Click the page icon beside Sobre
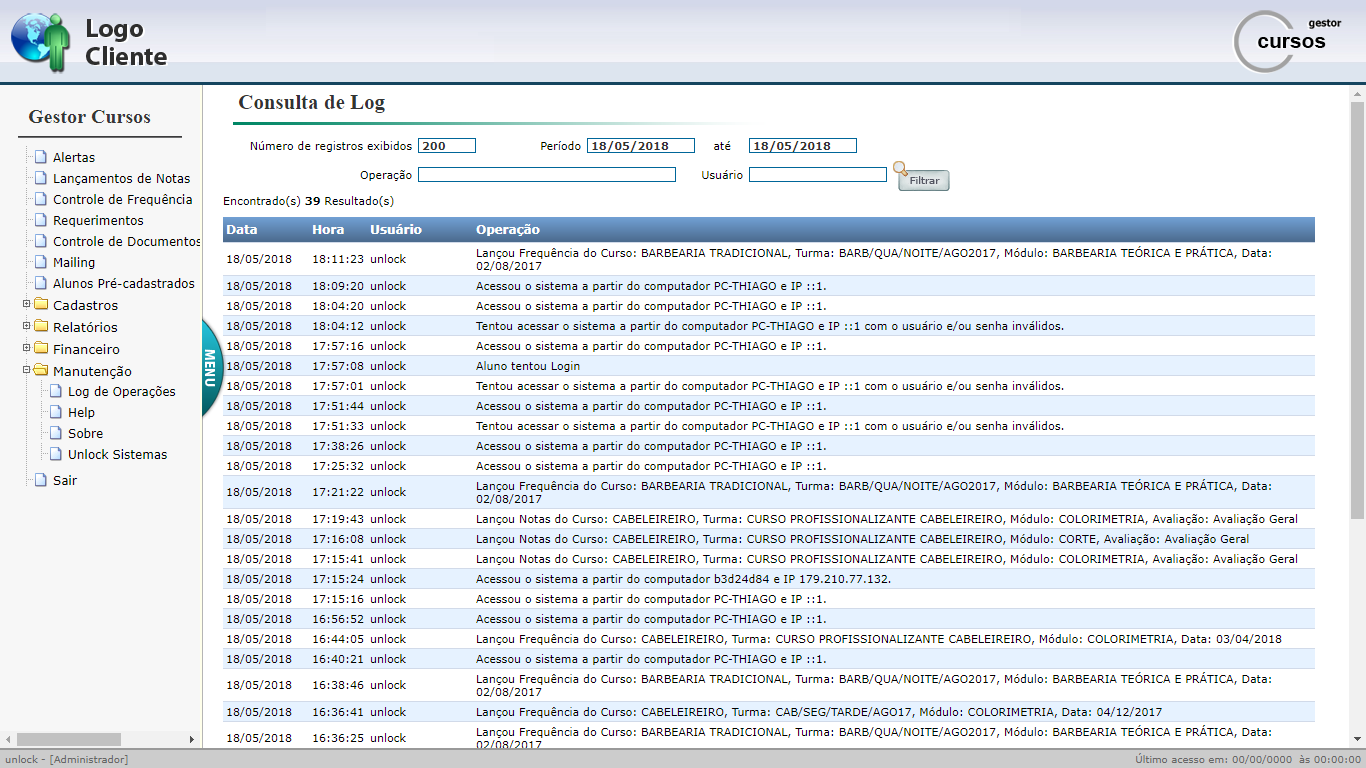The width and height of the screenshot is (1366, 768). 56,433
